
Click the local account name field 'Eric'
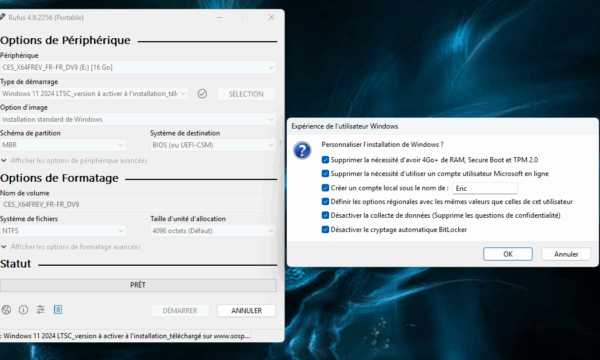[x=485, y=188]
